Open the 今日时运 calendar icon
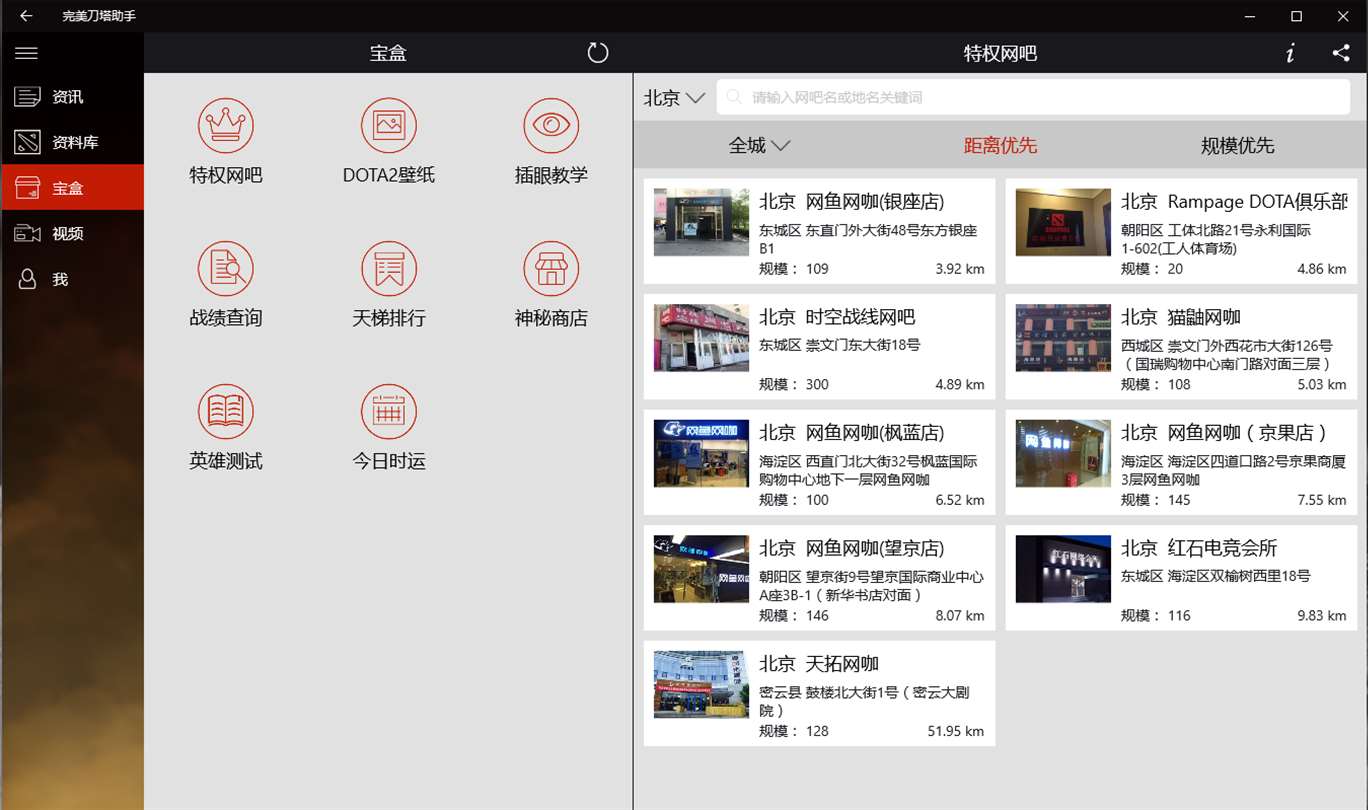Screen dimensions: 1368x810 (x=389, y=411)
